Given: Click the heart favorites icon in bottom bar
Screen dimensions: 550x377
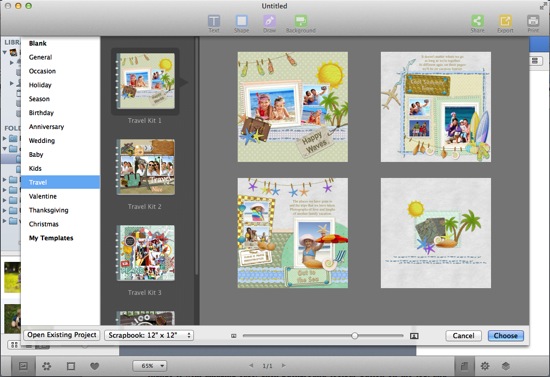Looking at the screenshot, I should (x=94, y=366).
